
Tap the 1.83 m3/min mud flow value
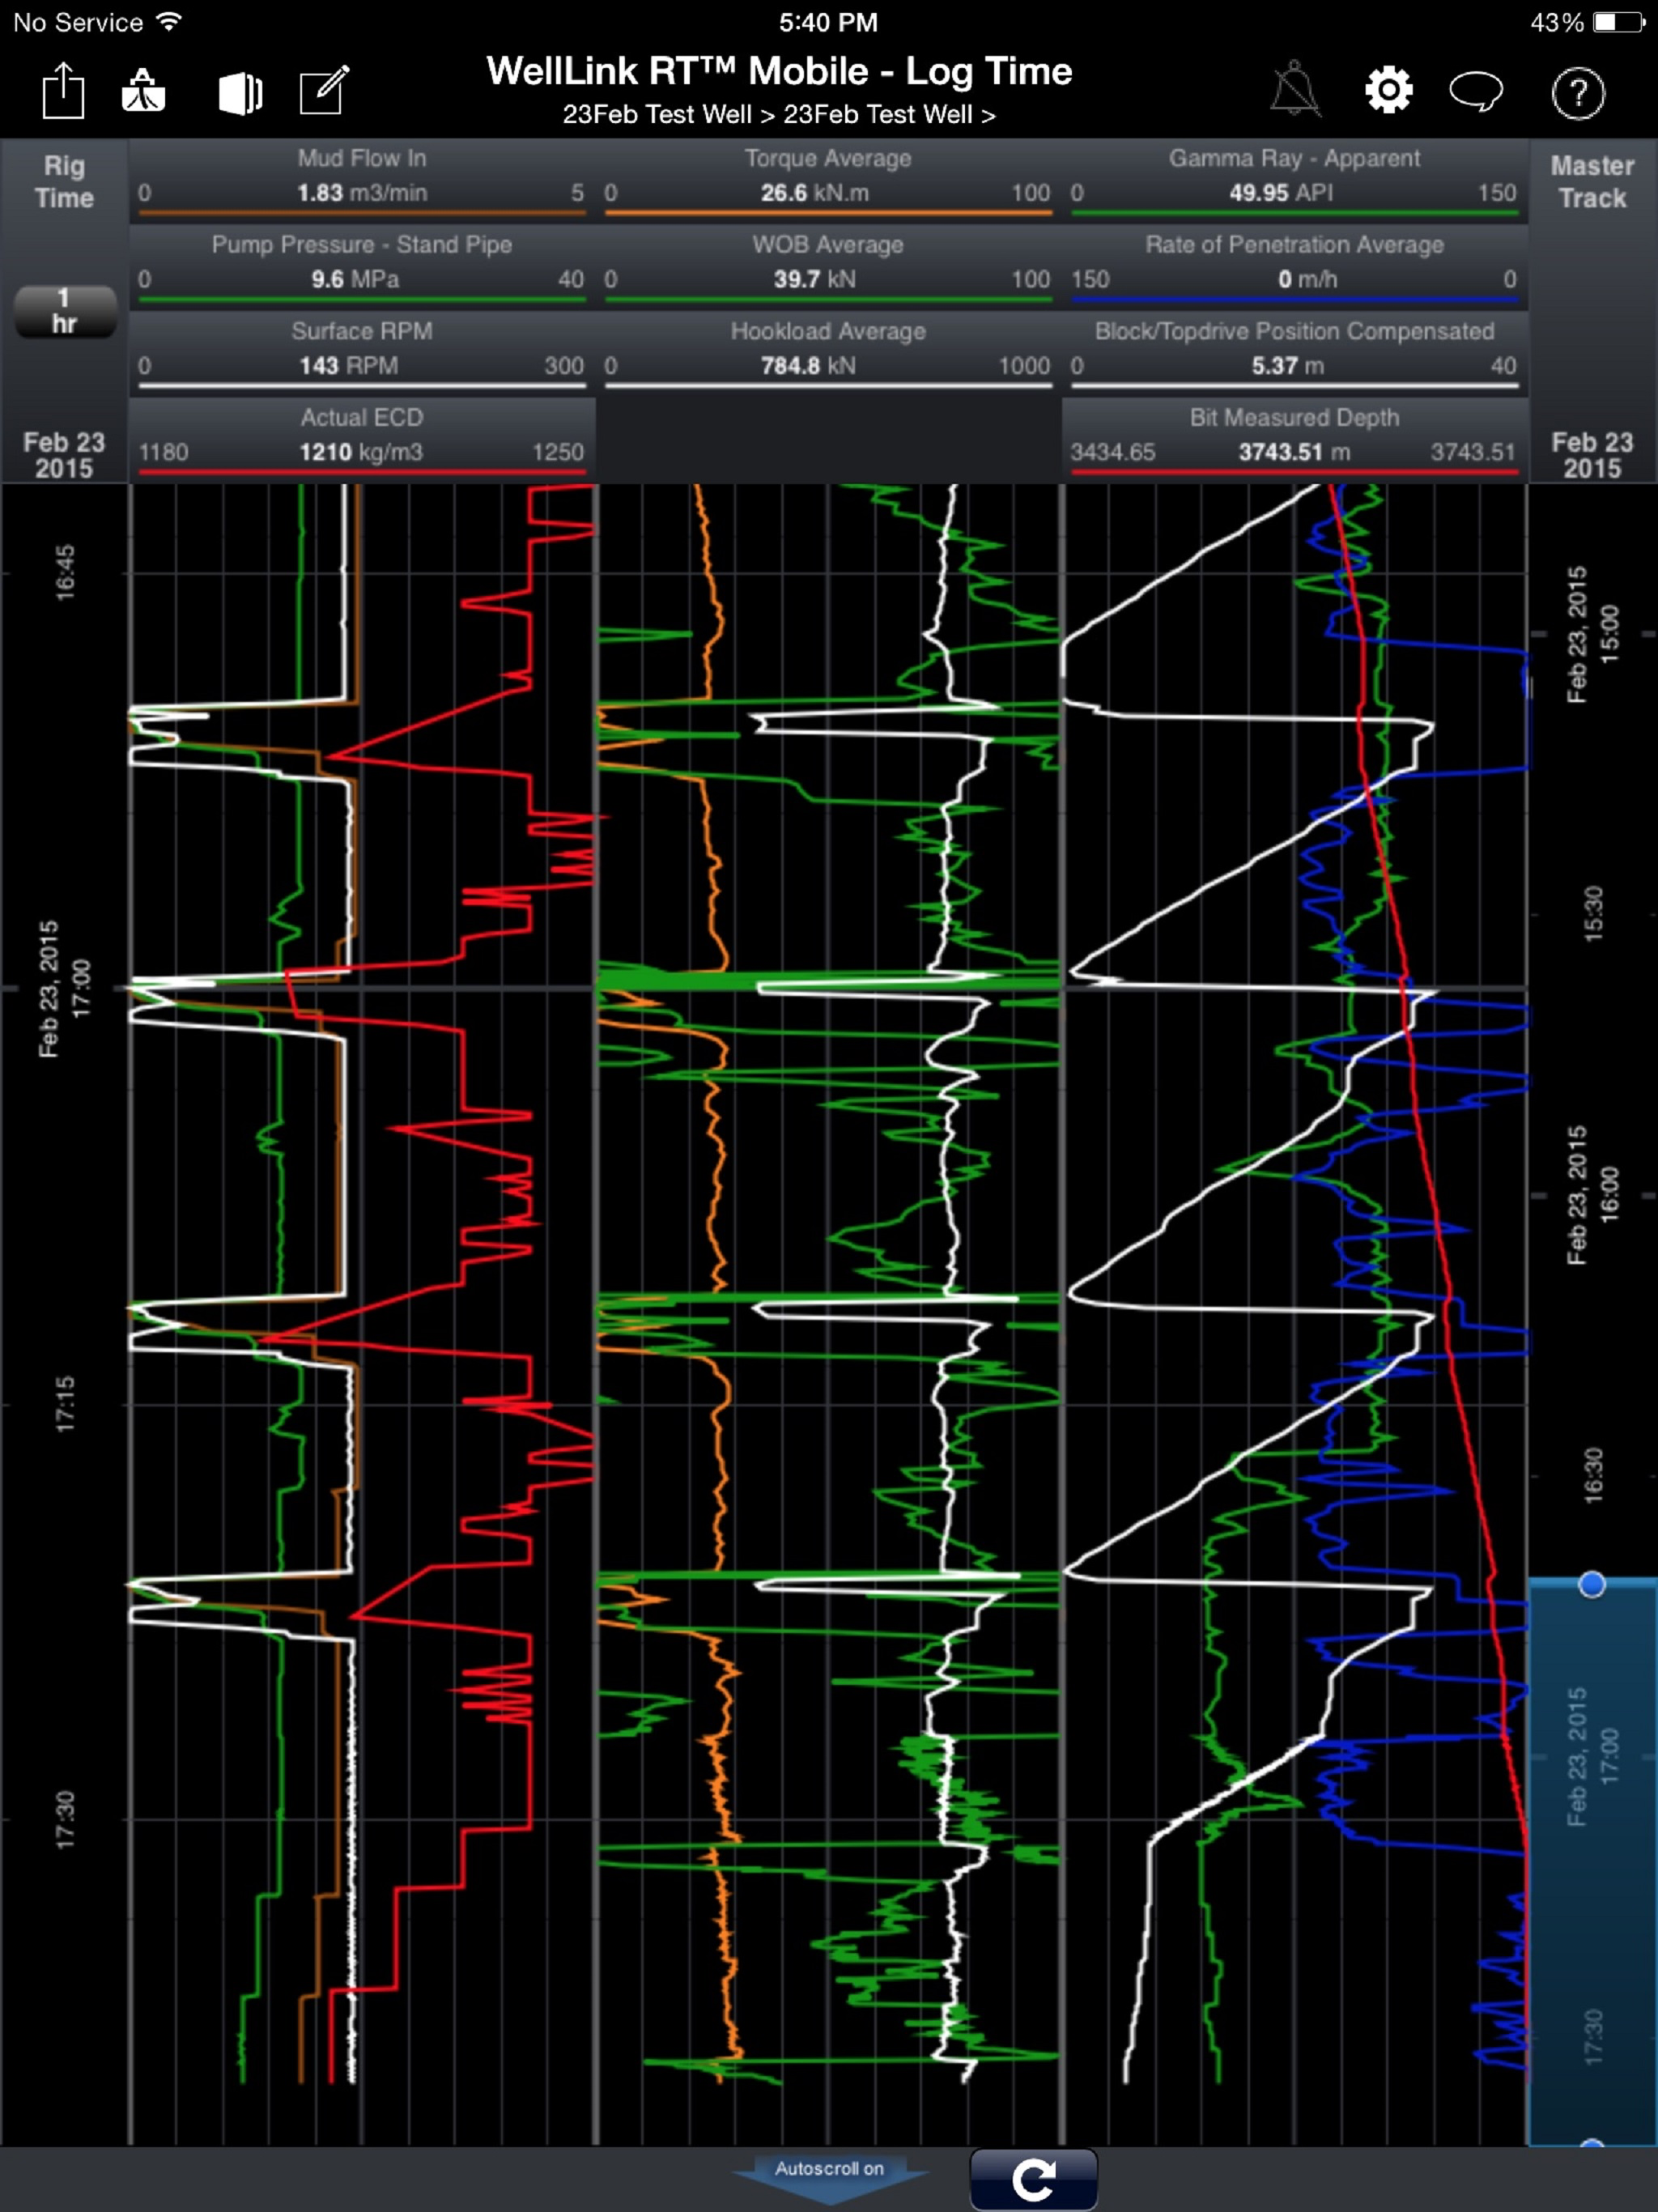click(362, 193)
